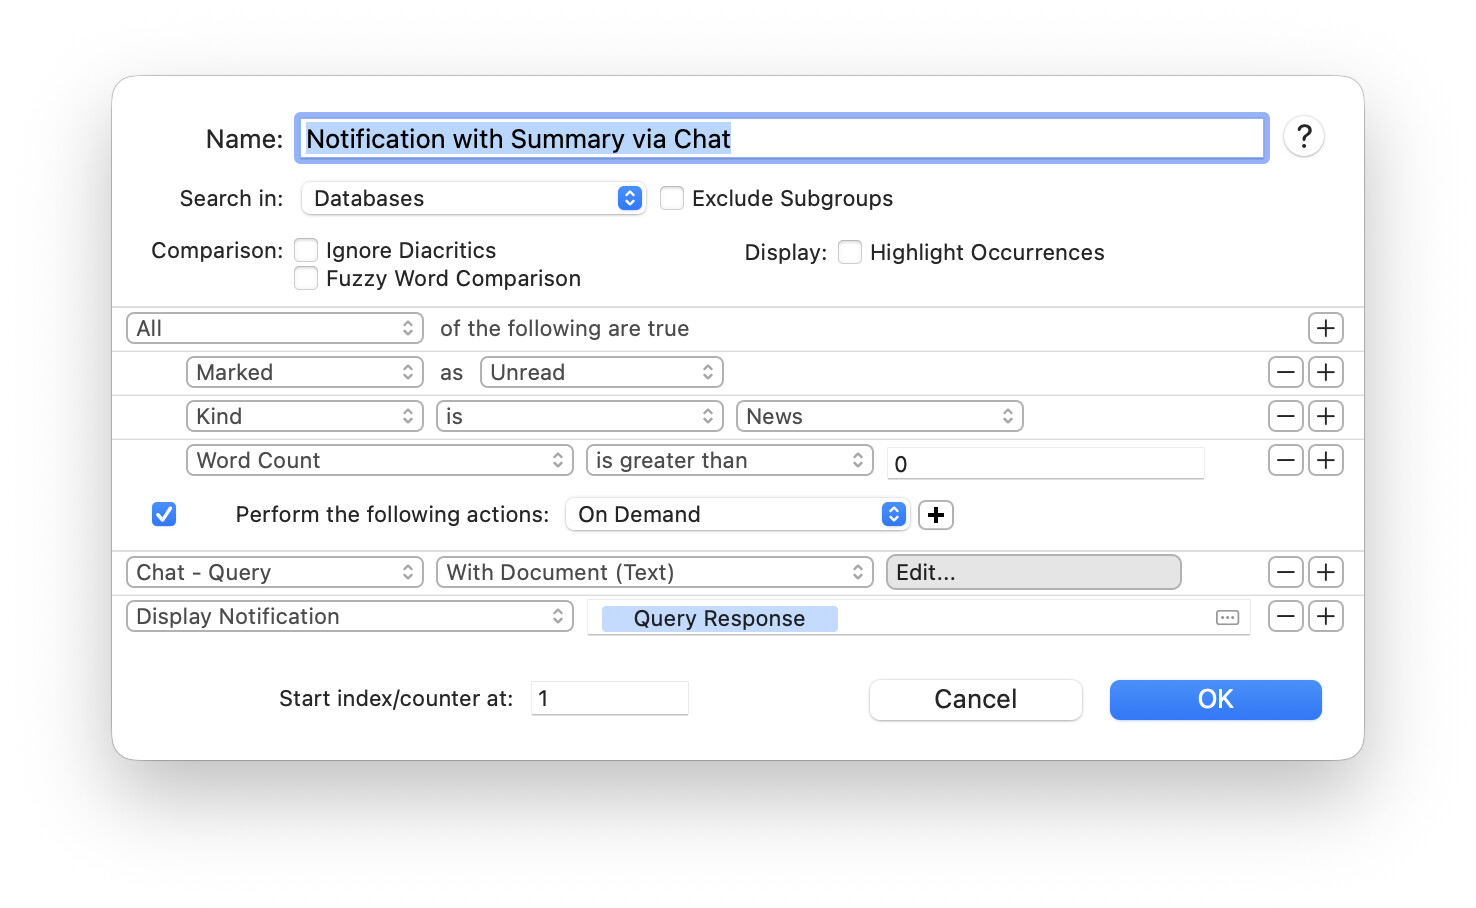The height and width of the screenshot is (908, 1476).
Task: Toggle Ignore Diacritics option
Action: pos(306,250)
